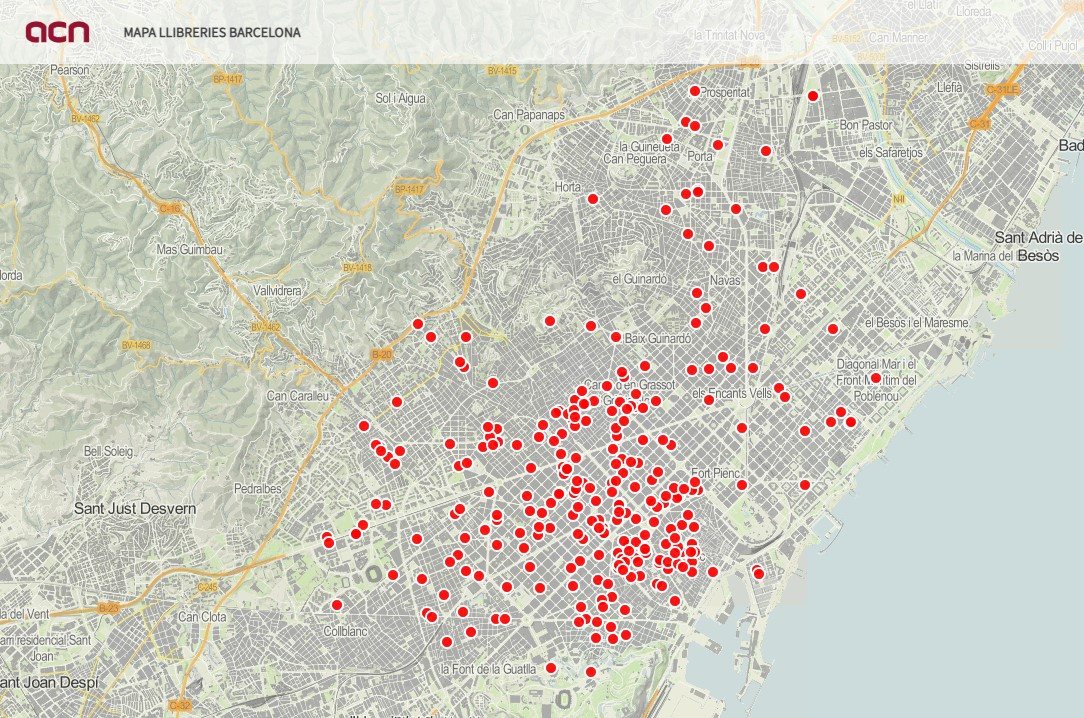Click the C-32 road shield
This screenshot has width=1084, height=718.
pos(180,705)
